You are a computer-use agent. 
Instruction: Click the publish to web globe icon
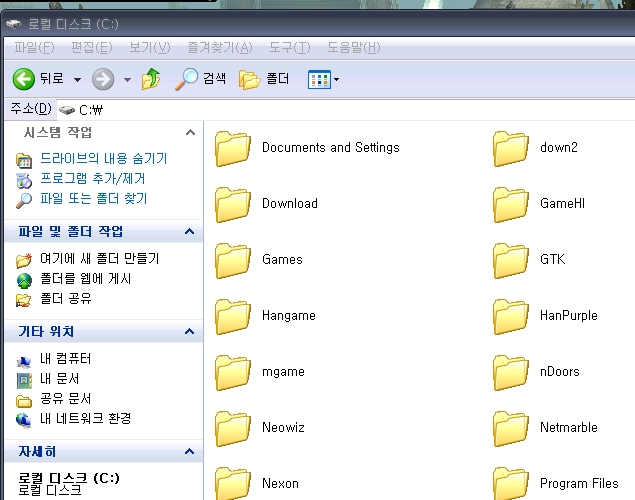click(x=24, y=280)
